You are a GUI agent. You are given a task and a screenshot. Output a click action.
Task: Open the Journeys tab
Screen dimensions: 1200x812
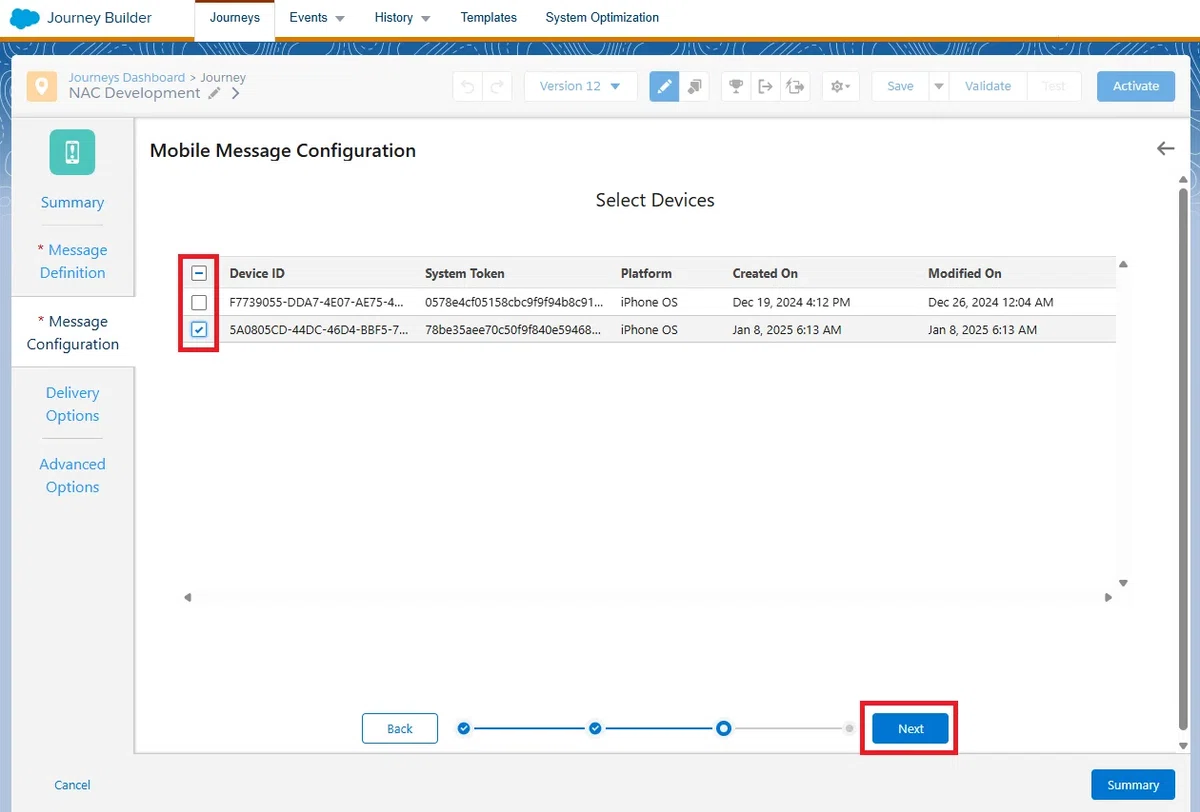point(235,18)
